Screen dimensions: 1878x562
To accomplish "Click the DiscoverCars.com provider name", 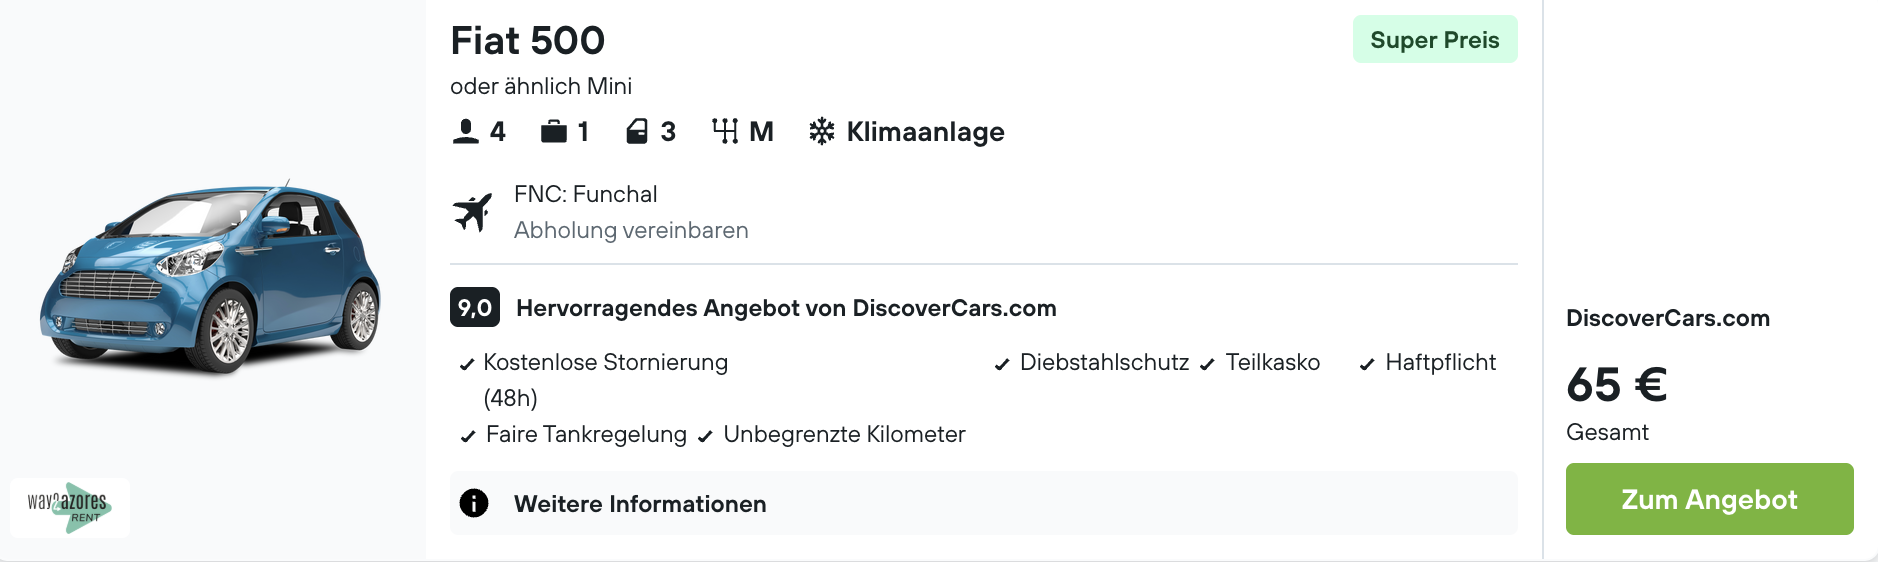I will [x=1667, y=318].
